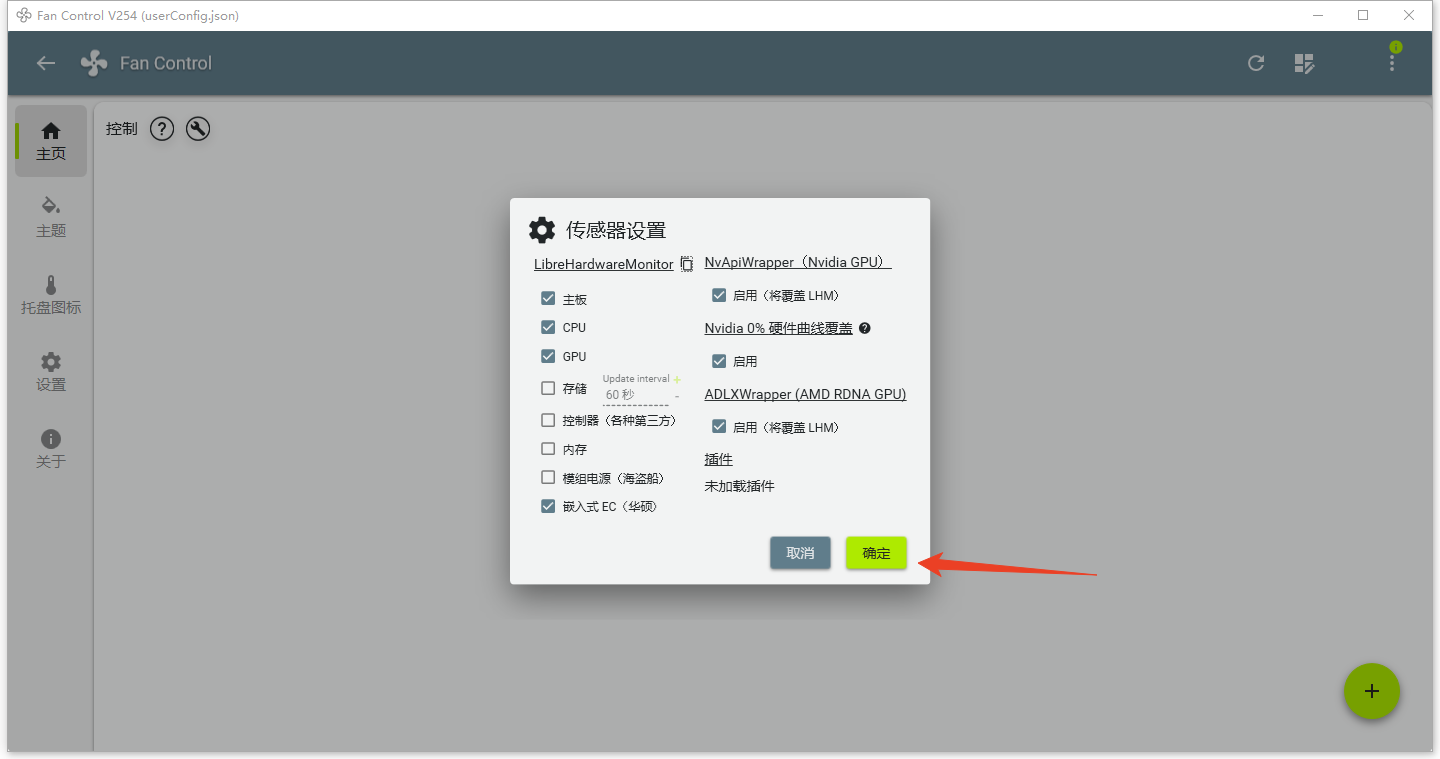The height and width of the screenshot is (759, 1440).
Task: Uncheck the 主板 checkbox
Action: coord(548,298)
